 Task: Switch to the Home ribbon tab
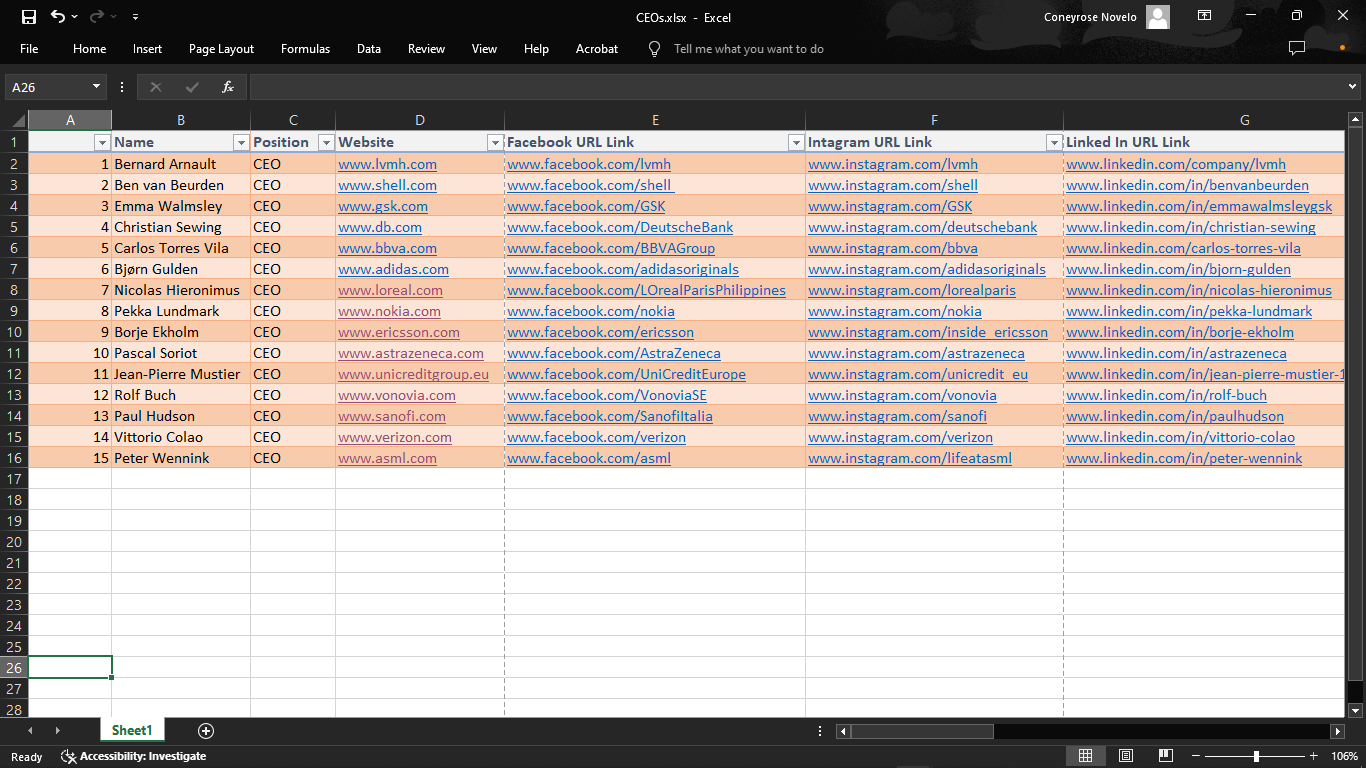point(89,49)
